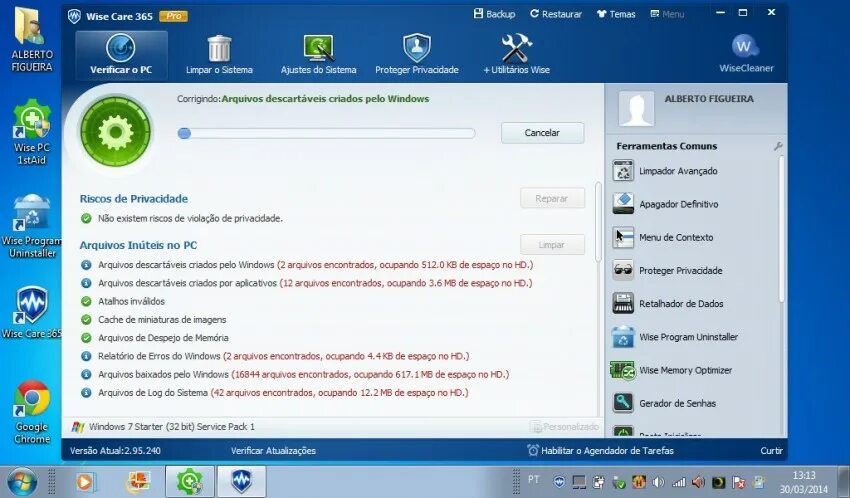This screenshot has width=850, height=498.
Task: Click Verificar Atualizações link
Action: pyautogui.click(x=273, y=450)
